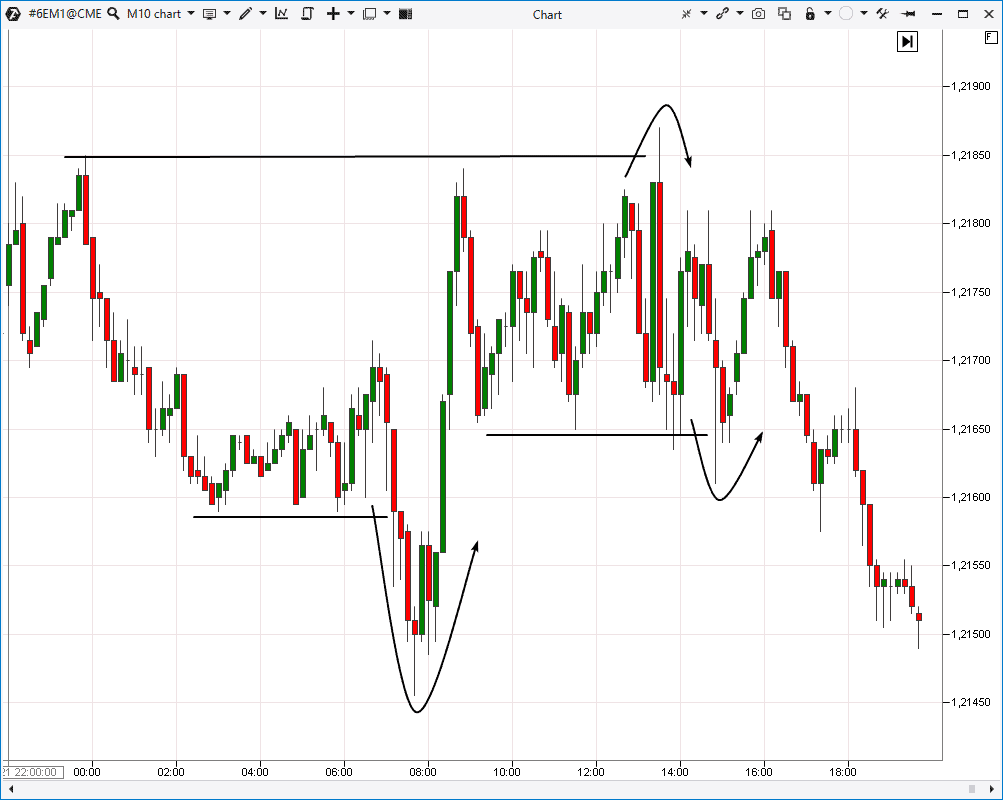Screen dimensions: 1003x800
Task: Select the pencil drawing tool
Action: pyautogui.click(x=246, y=14)
